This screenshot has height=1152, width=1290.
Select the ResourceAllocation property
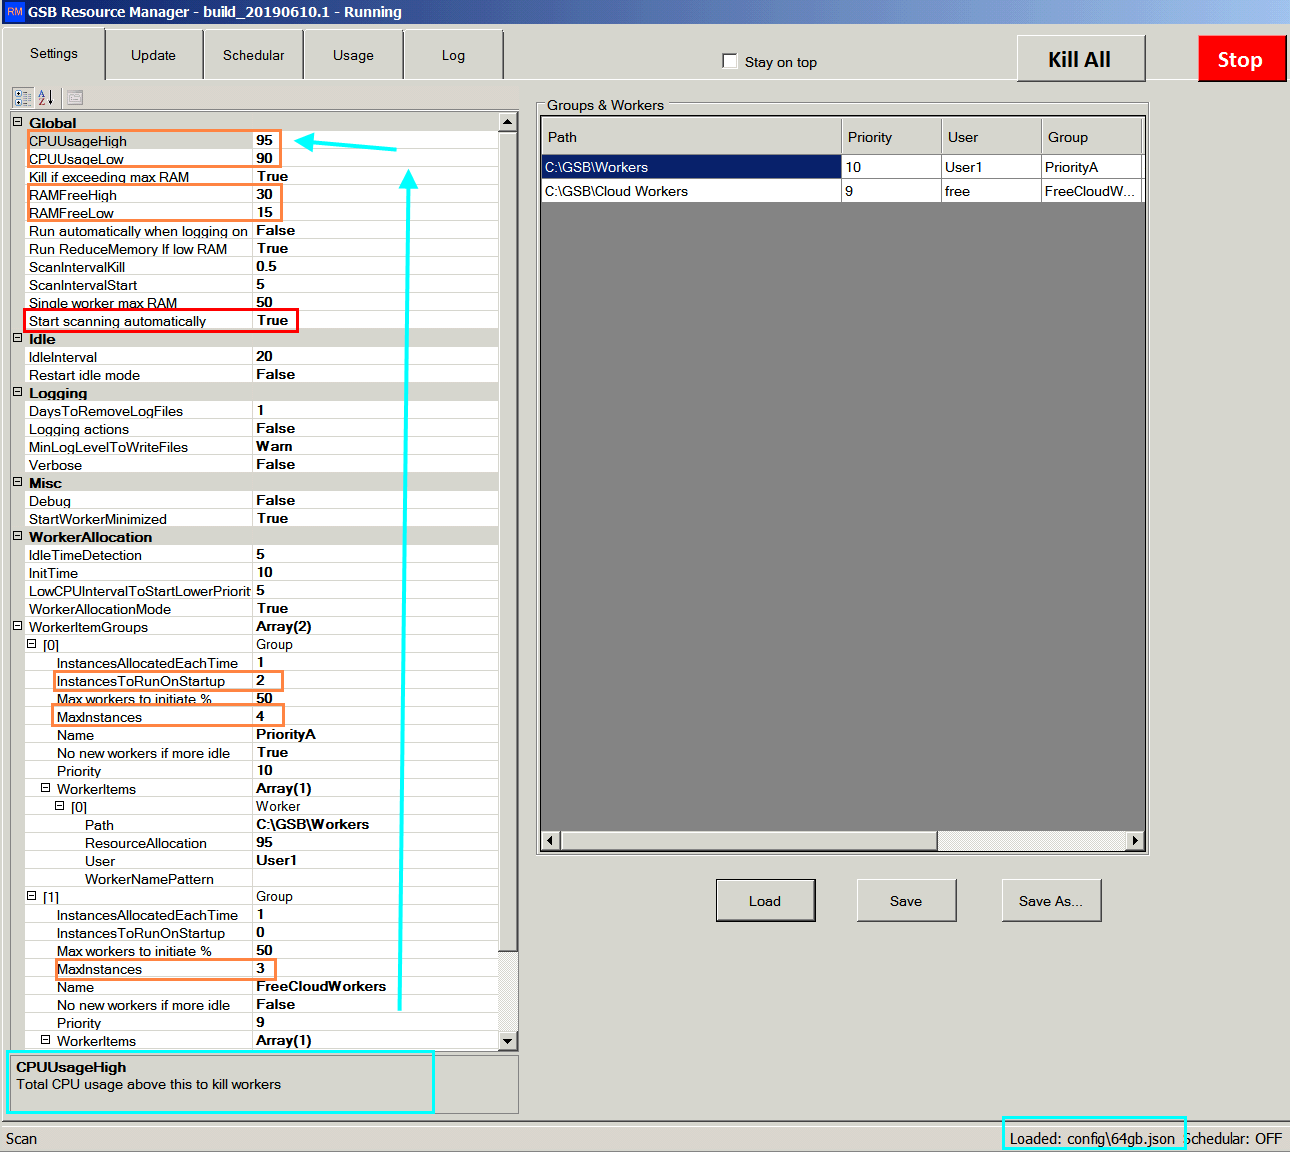click(x=261, y=842)
